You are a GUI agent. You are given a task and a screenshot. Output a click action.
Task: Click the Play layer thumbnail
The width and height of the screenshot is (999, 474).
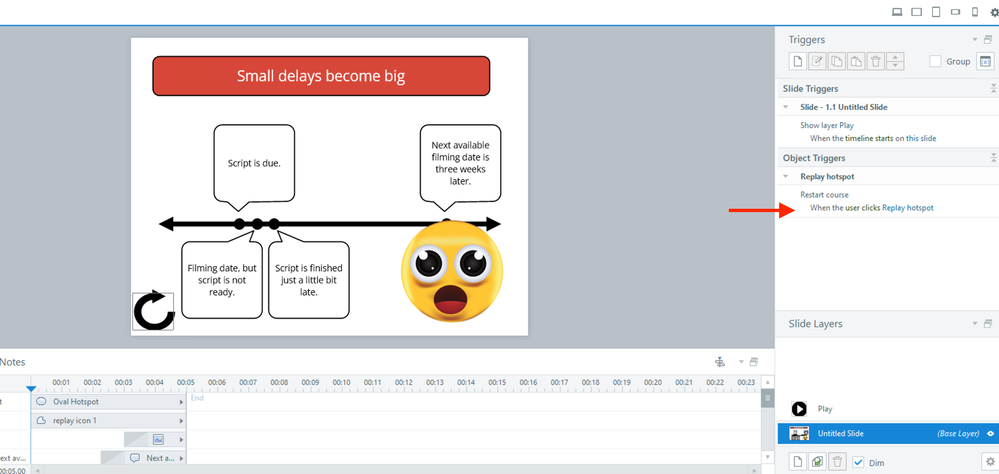[x=799, y=409]
